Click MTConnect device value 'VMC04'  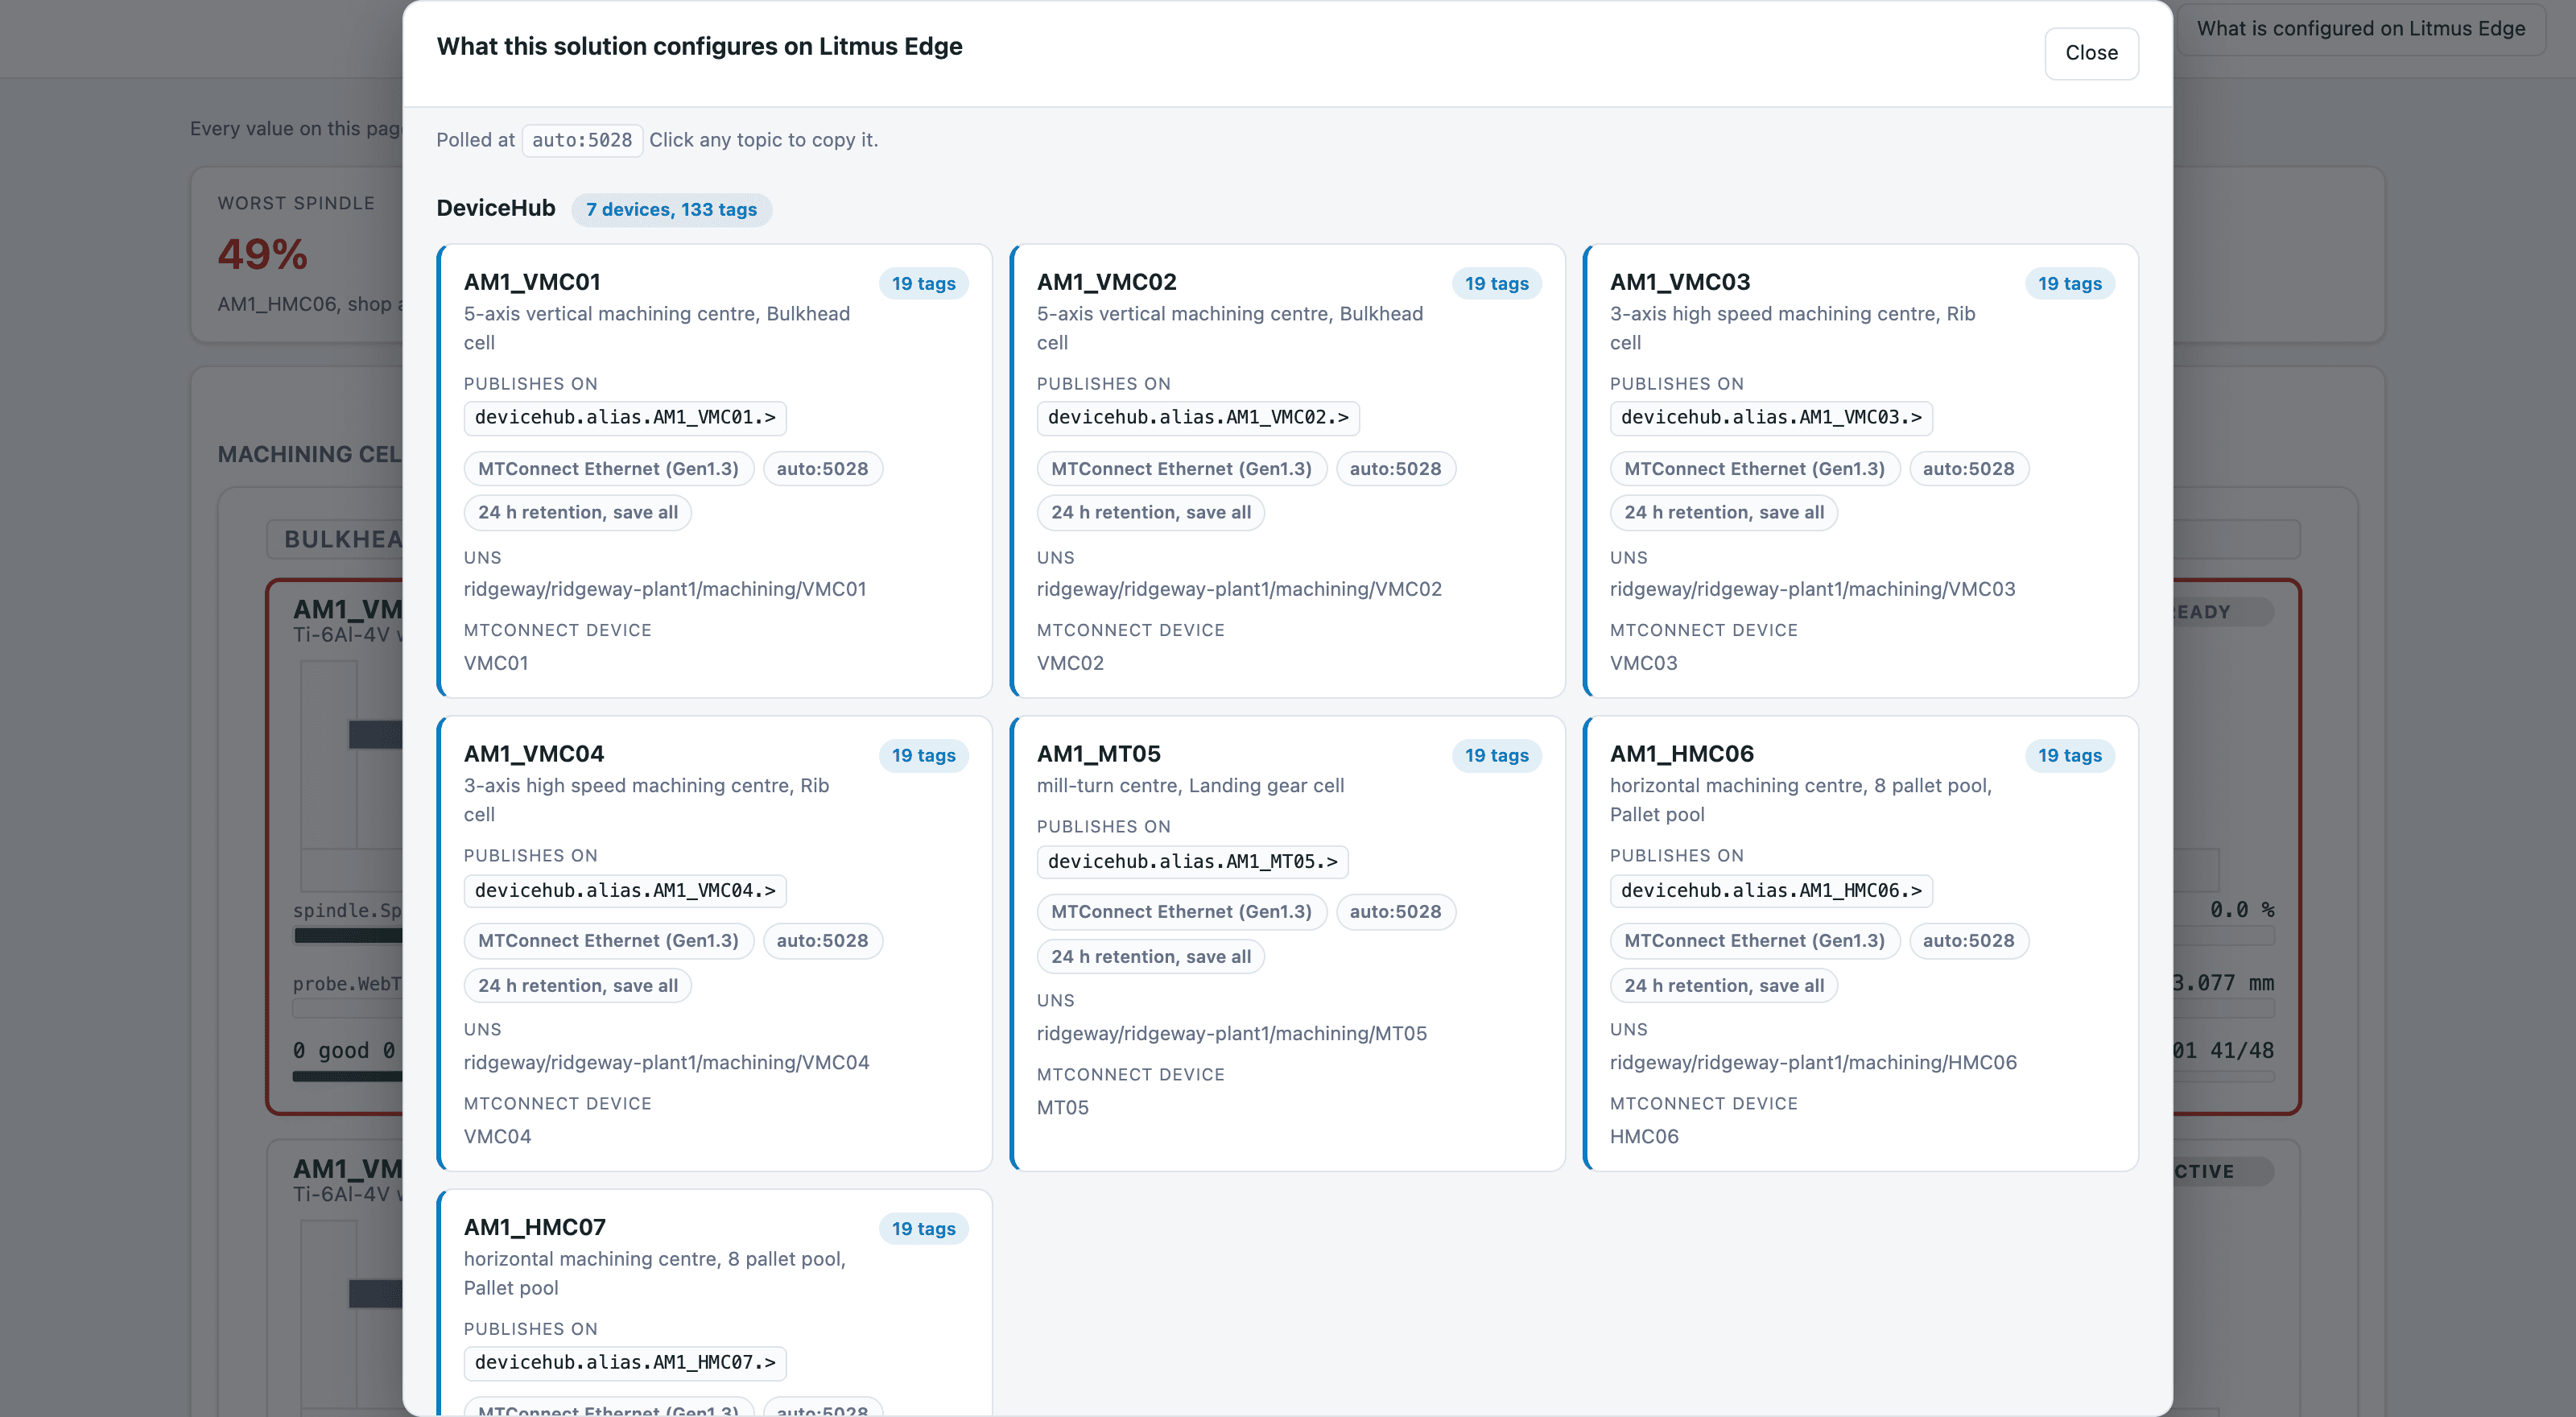(x=497, y=1136)
